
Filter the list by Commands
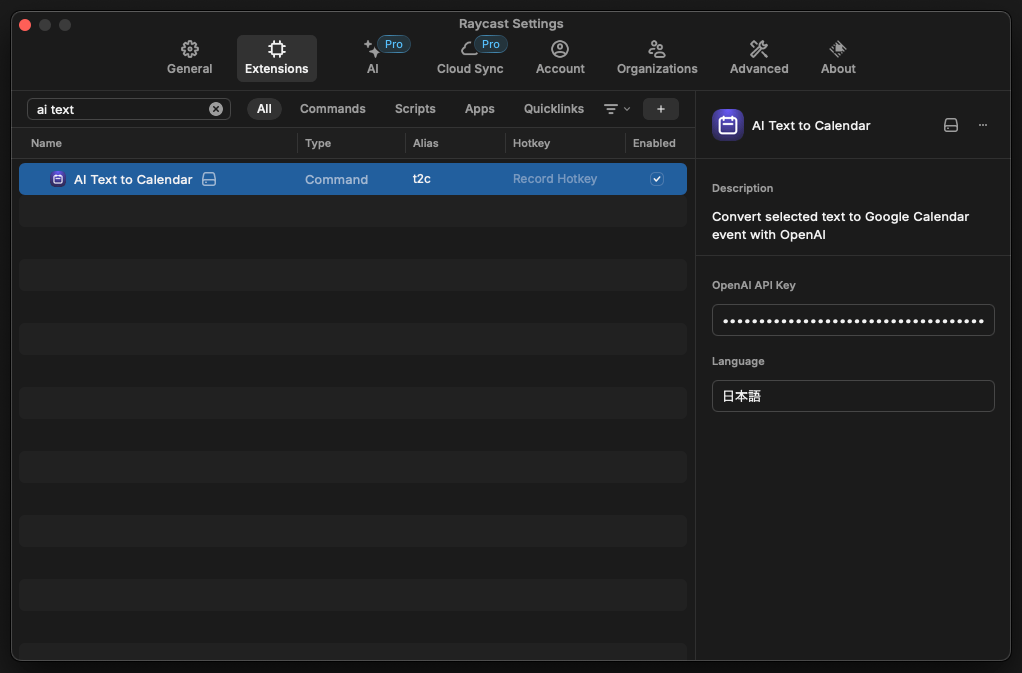[332, 109]
